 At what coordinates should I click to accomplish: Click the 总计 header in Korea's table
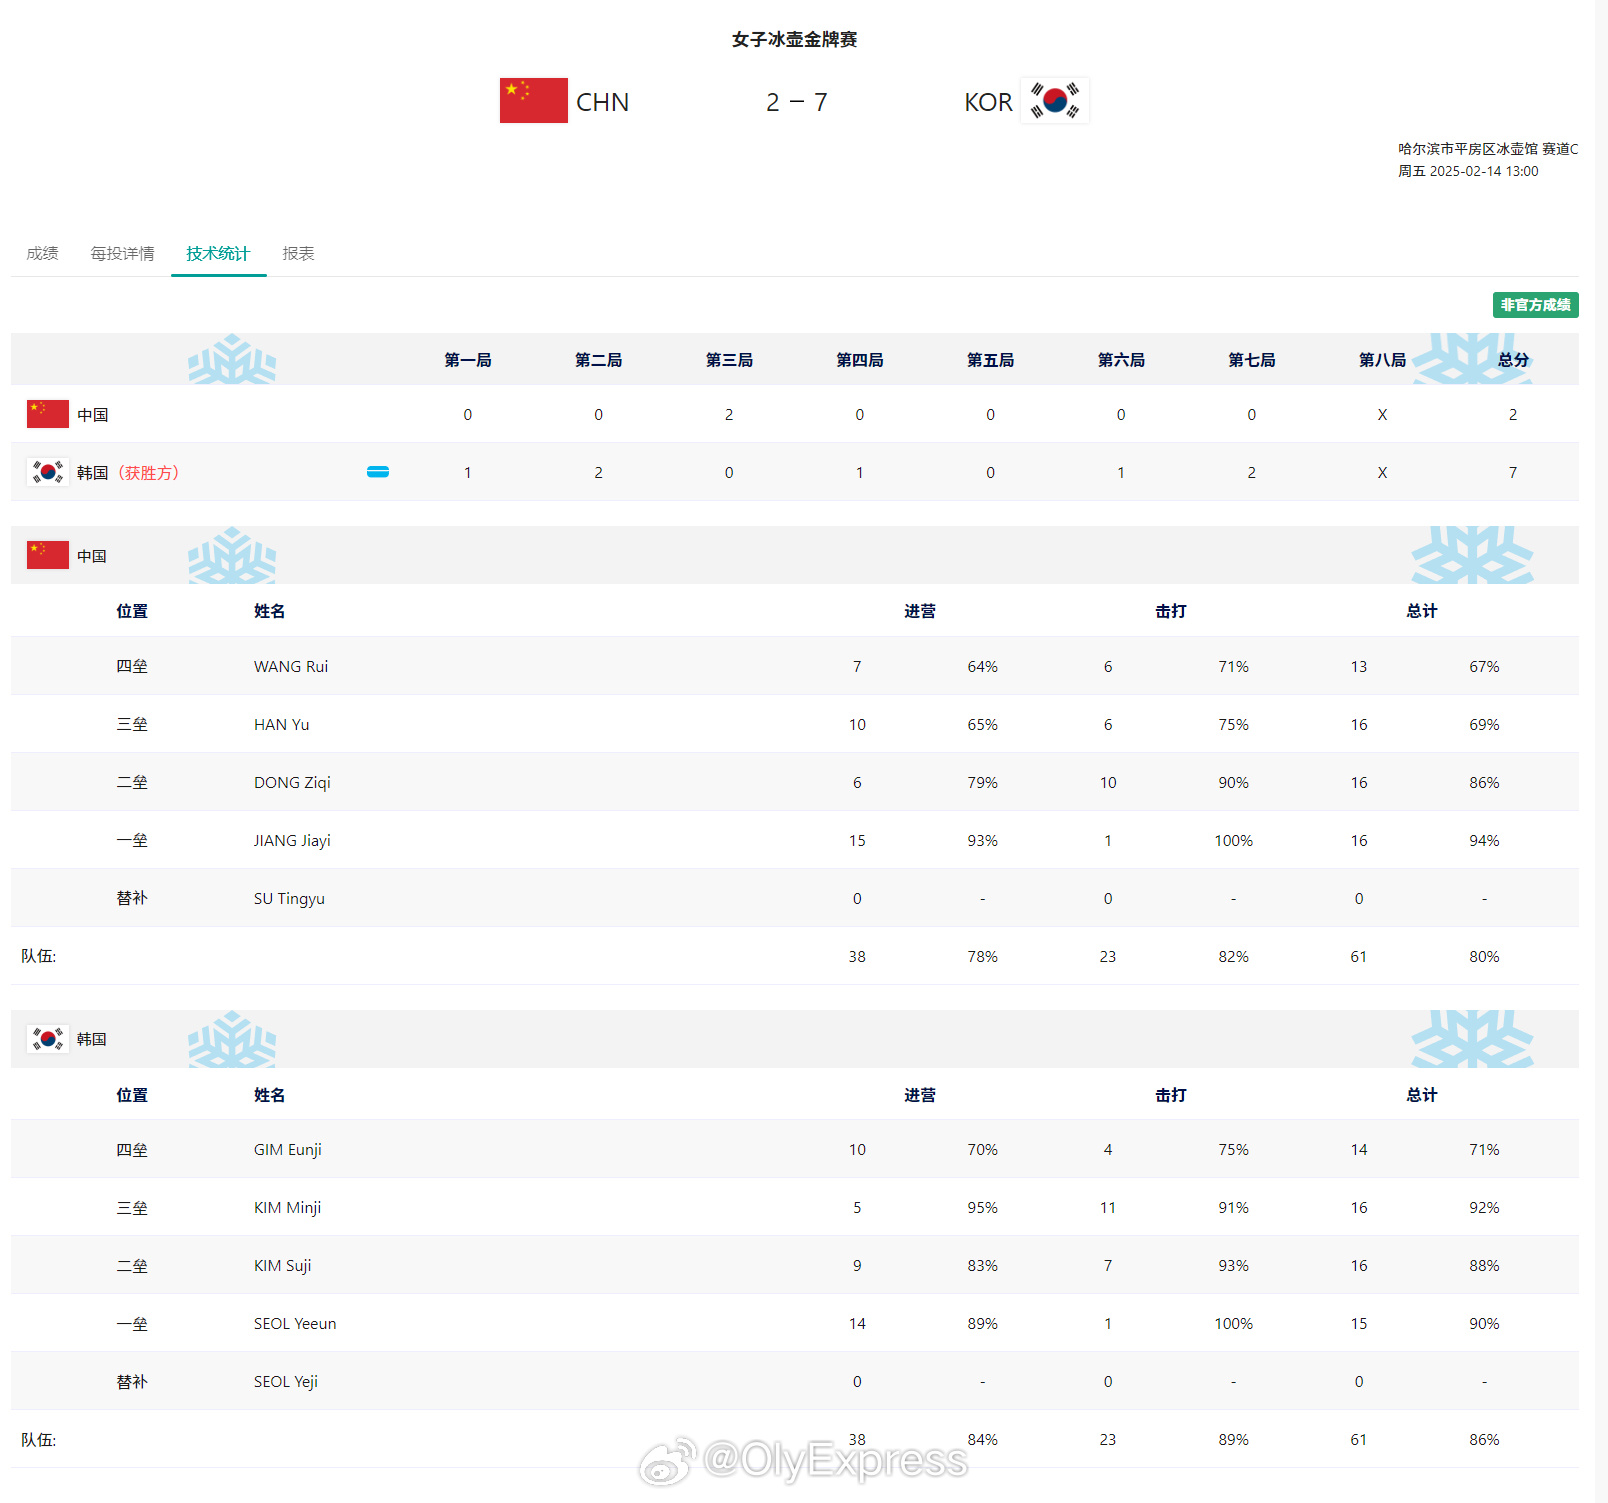click(x=1422, y=1095)
